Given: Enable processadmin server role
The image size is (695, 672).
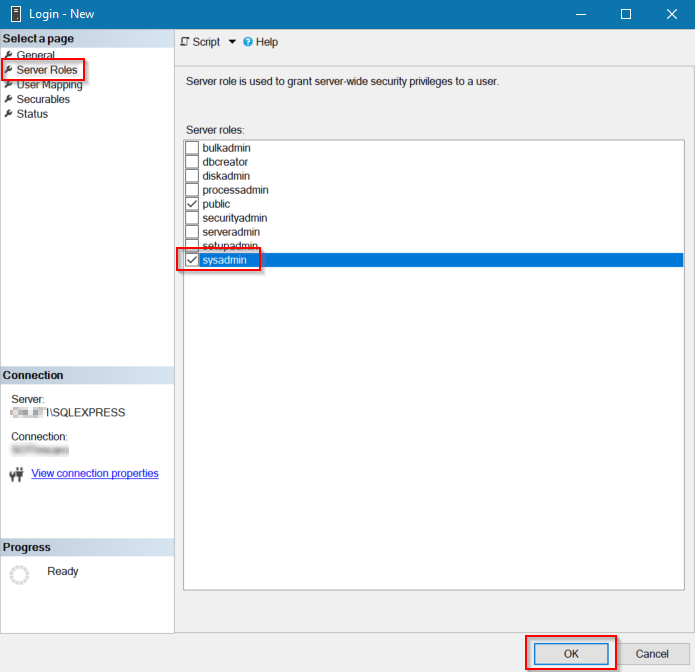Looking at the screenshot, I should pyautogui.click(x=191, y=190).
